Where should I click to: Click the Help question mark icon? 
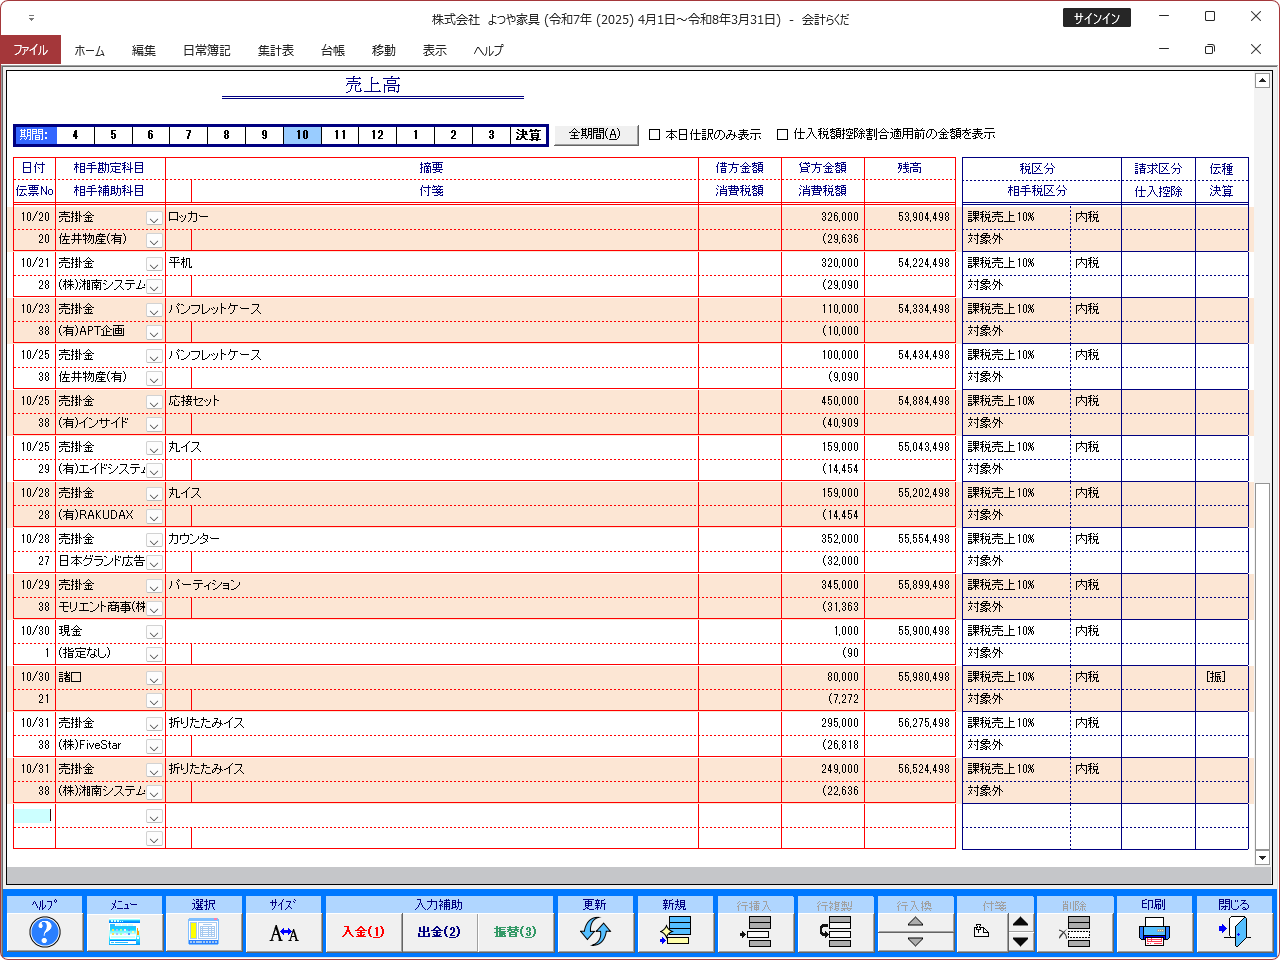point(44,932)
